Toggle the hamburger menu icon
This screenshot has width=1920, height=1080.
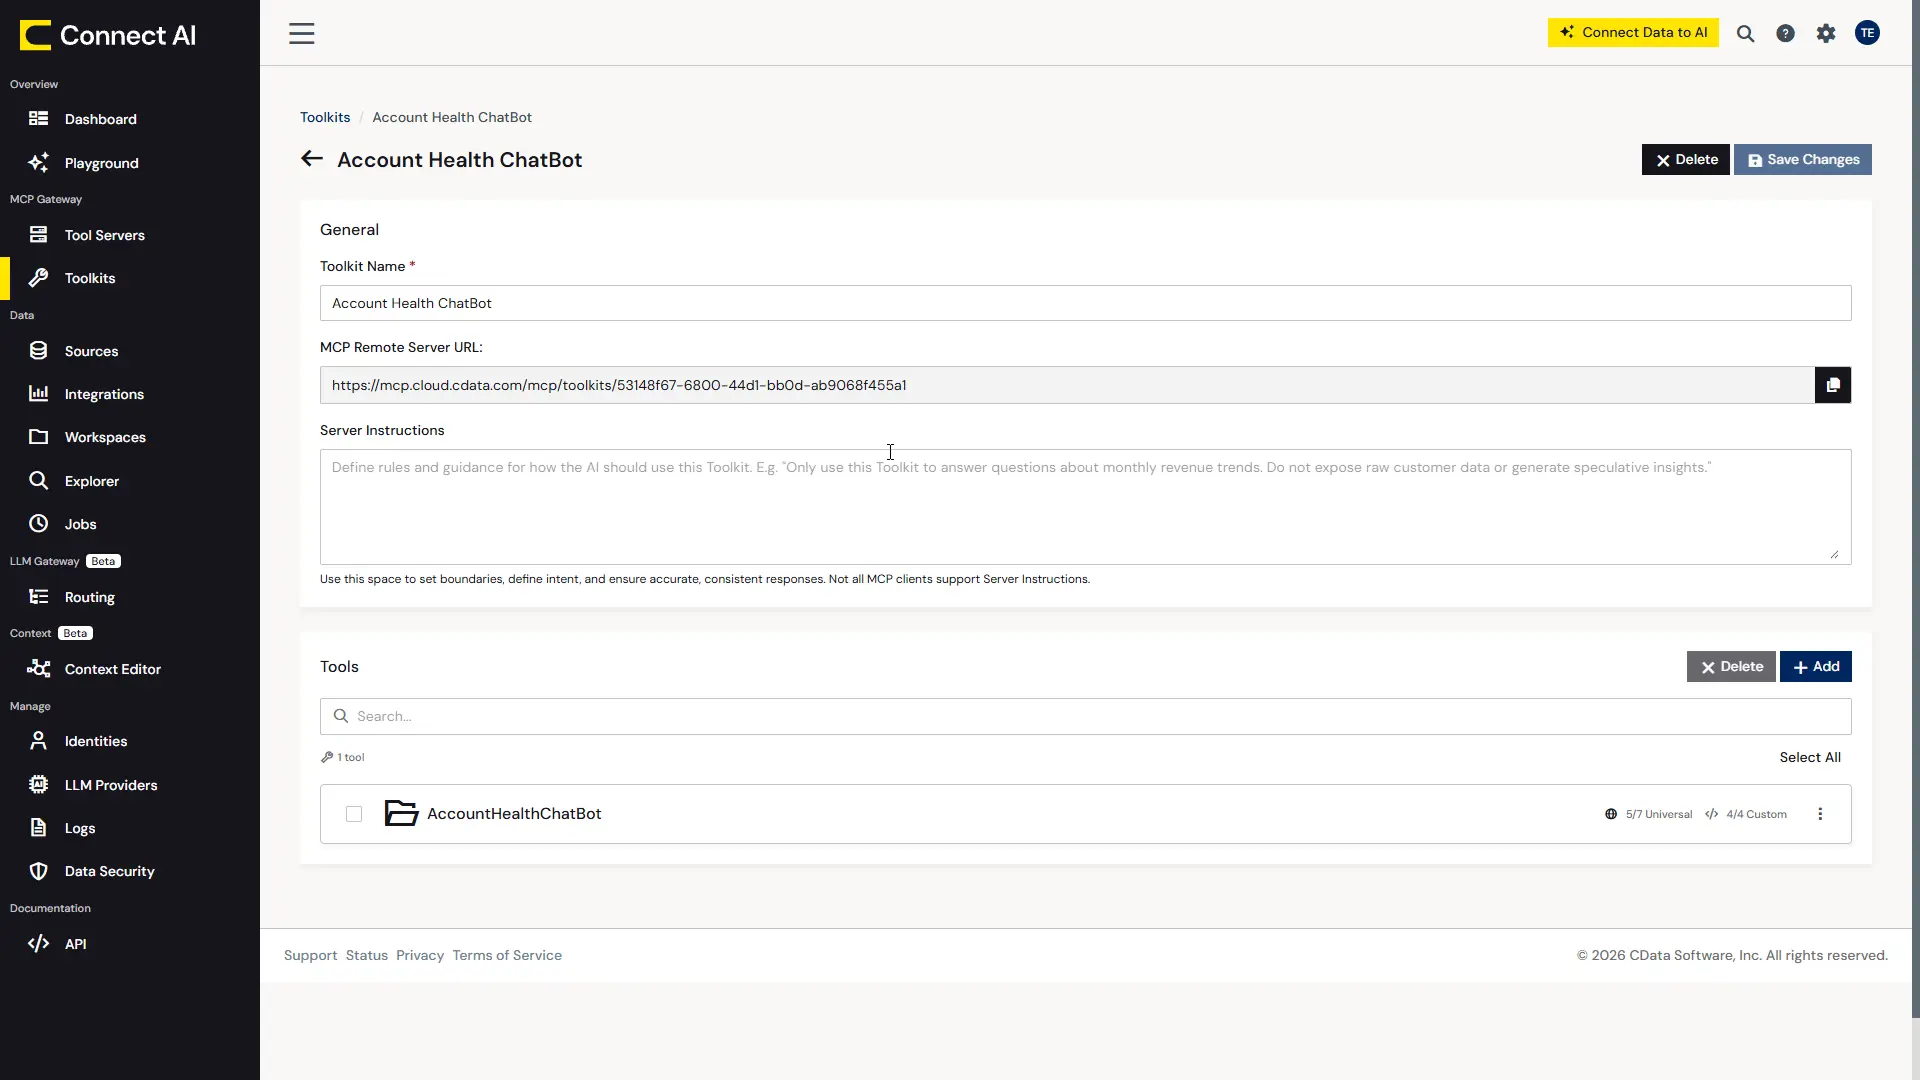coord(302,33)
